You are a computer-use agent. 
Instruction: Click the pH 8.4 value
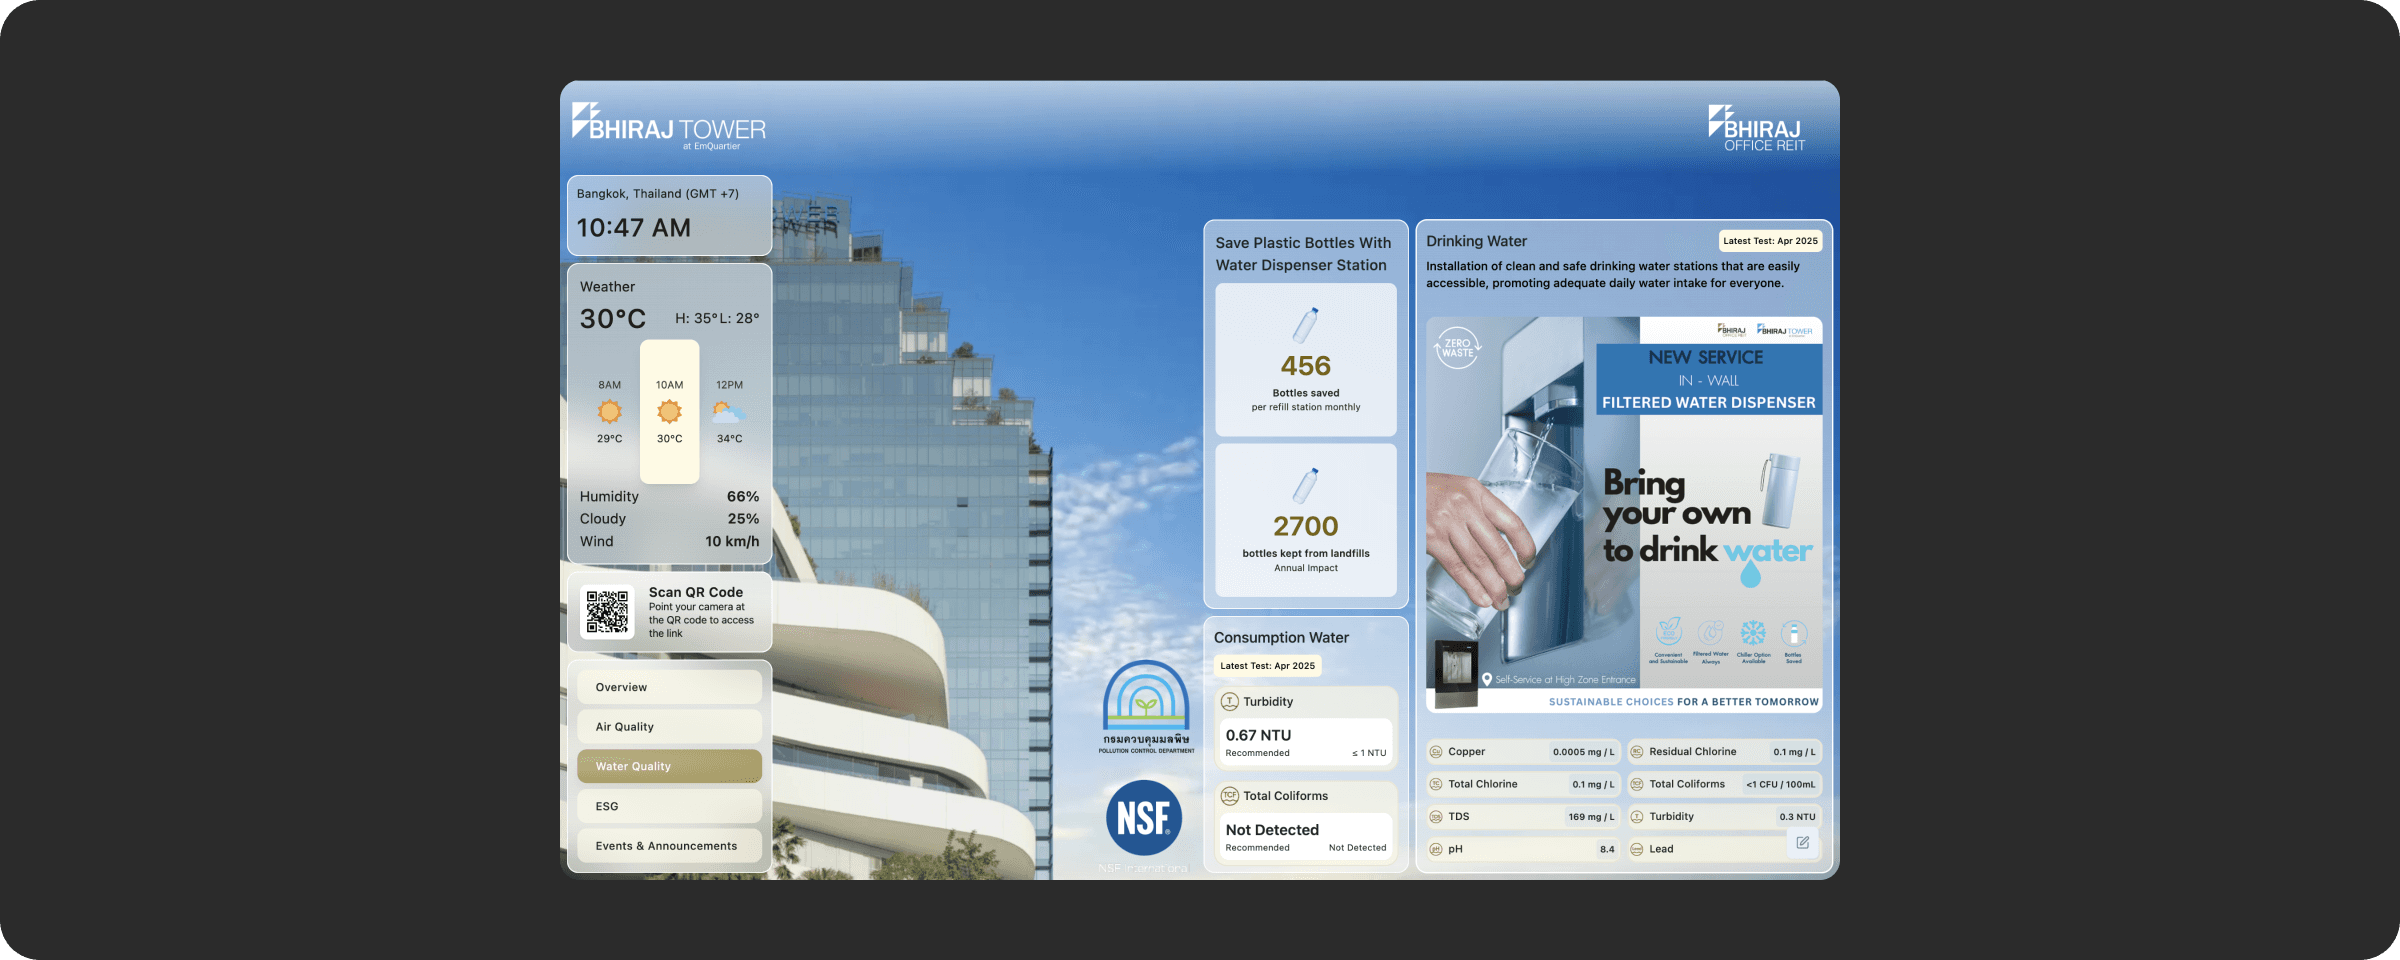point(1607,850)
